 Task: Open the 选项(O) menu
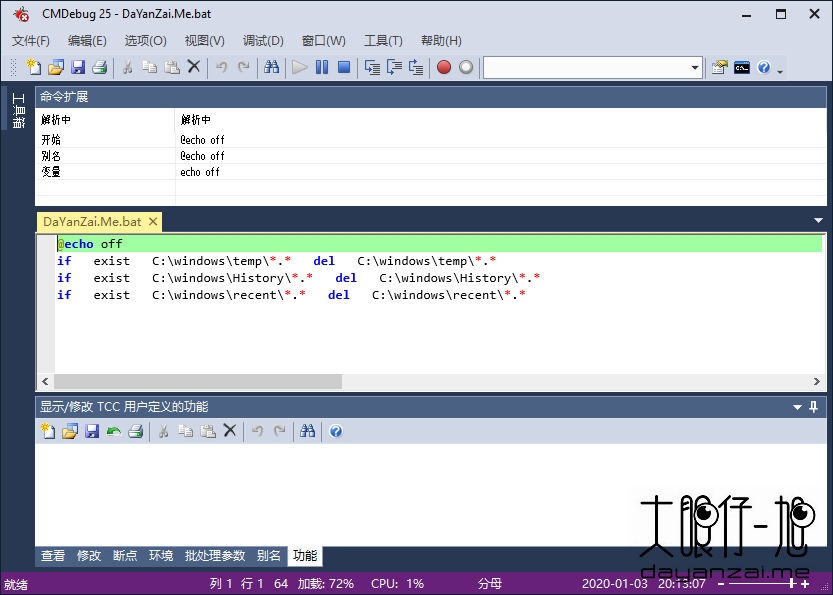pos(146,41)
